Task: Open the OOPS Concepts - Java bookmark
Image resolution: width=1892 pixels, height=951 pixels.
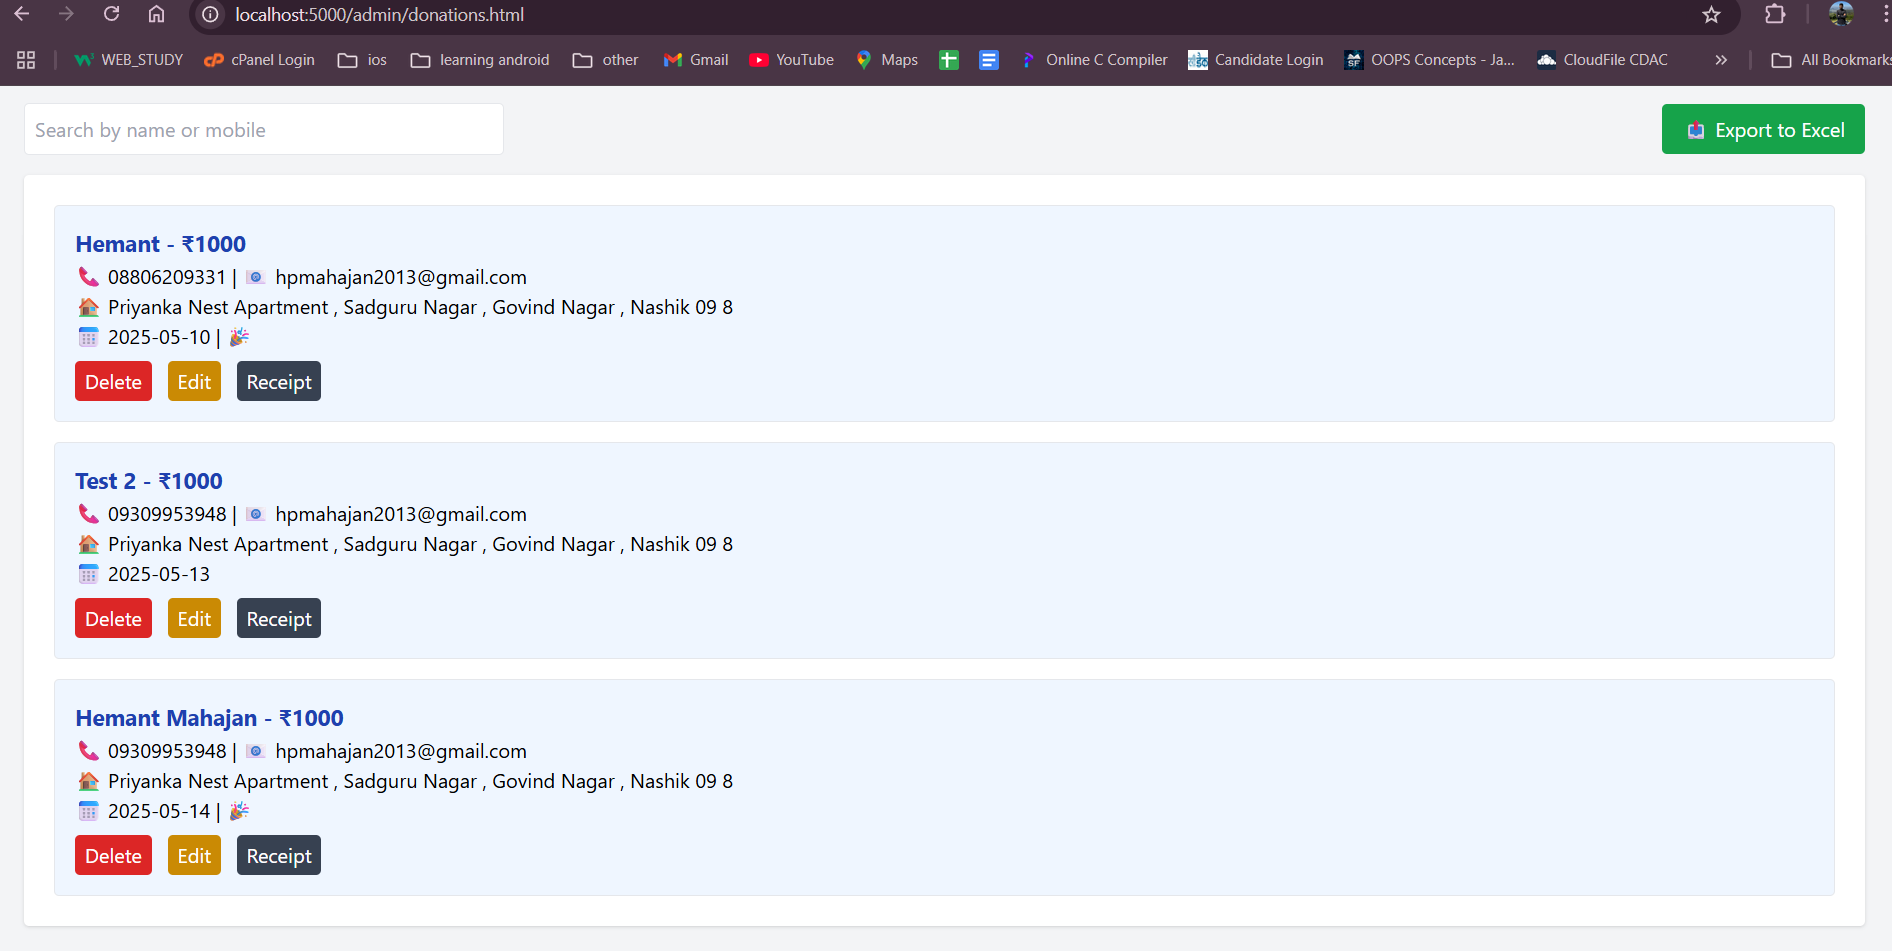Action: click(x=1429, y=59)
